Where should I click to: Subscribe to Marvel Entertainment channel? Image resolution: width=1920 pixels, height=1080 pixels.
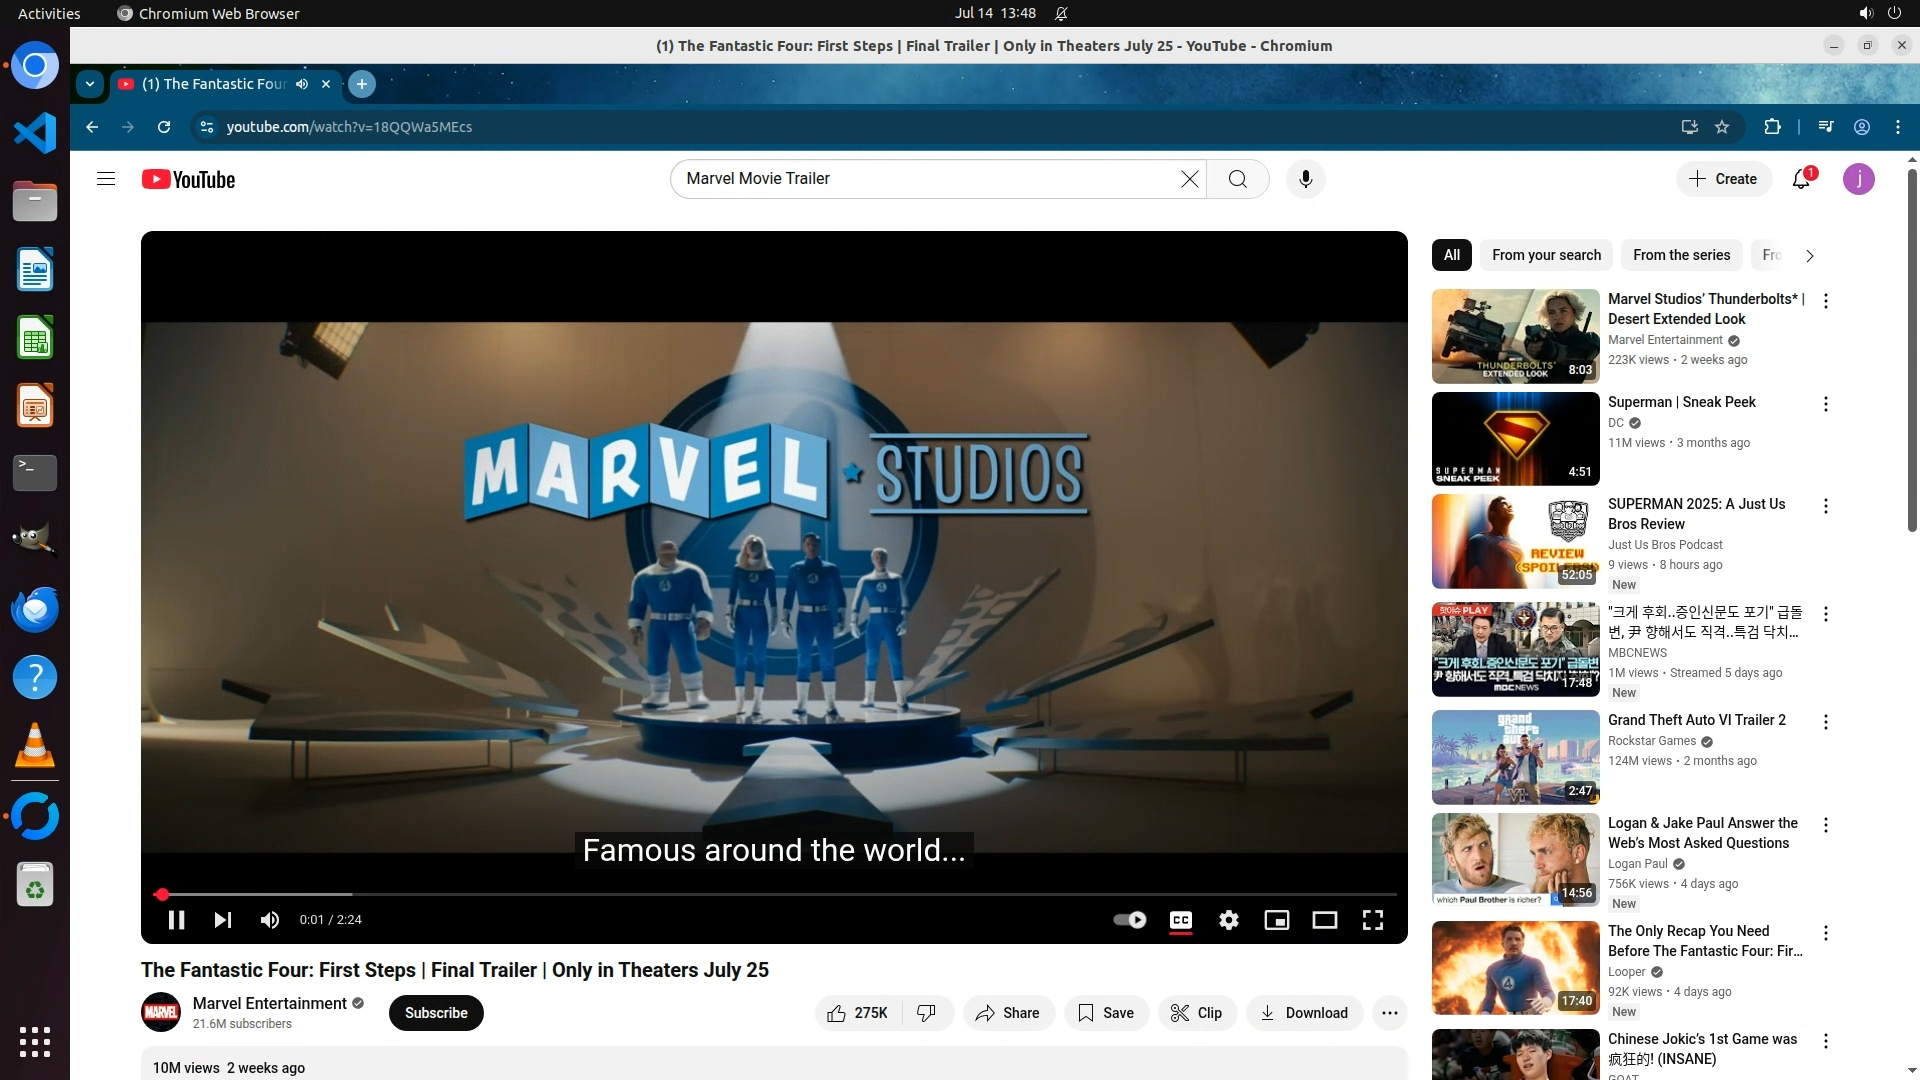coord(436,1013)
